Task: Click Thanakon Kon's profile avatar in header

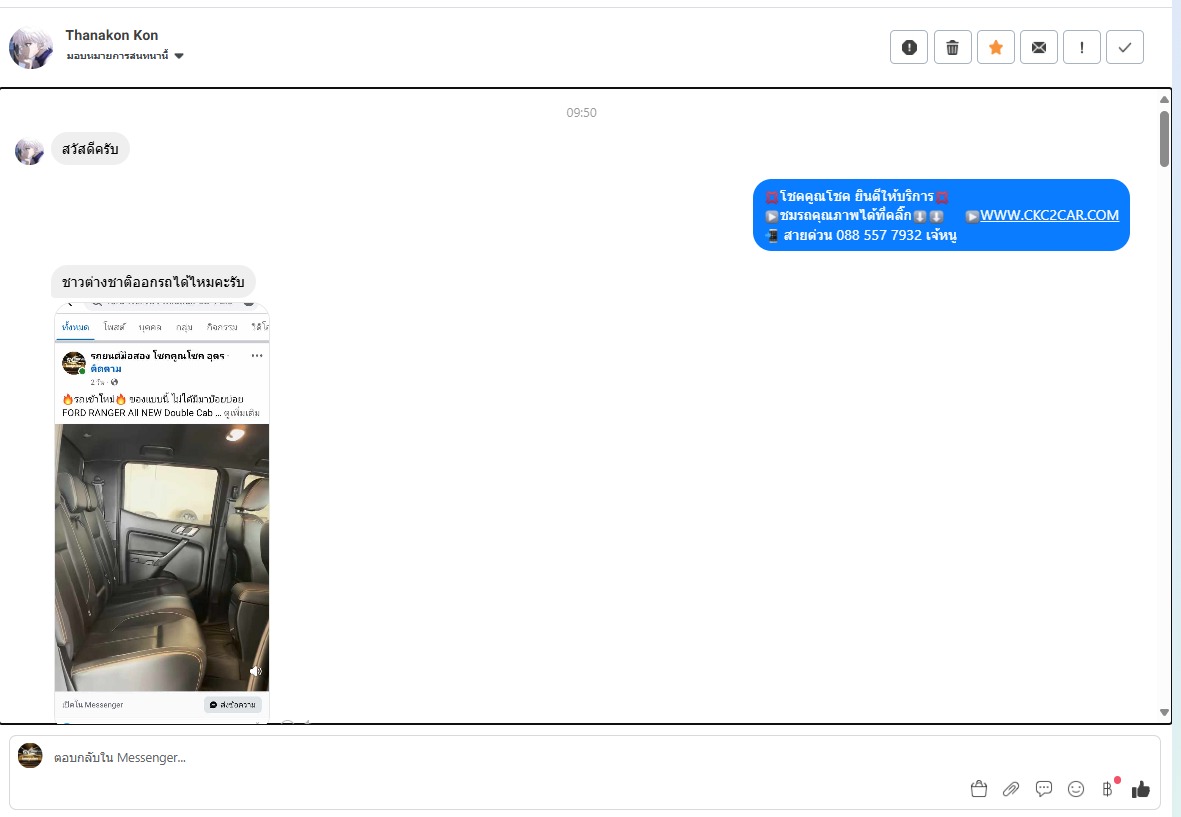Action: click(31, 47)
